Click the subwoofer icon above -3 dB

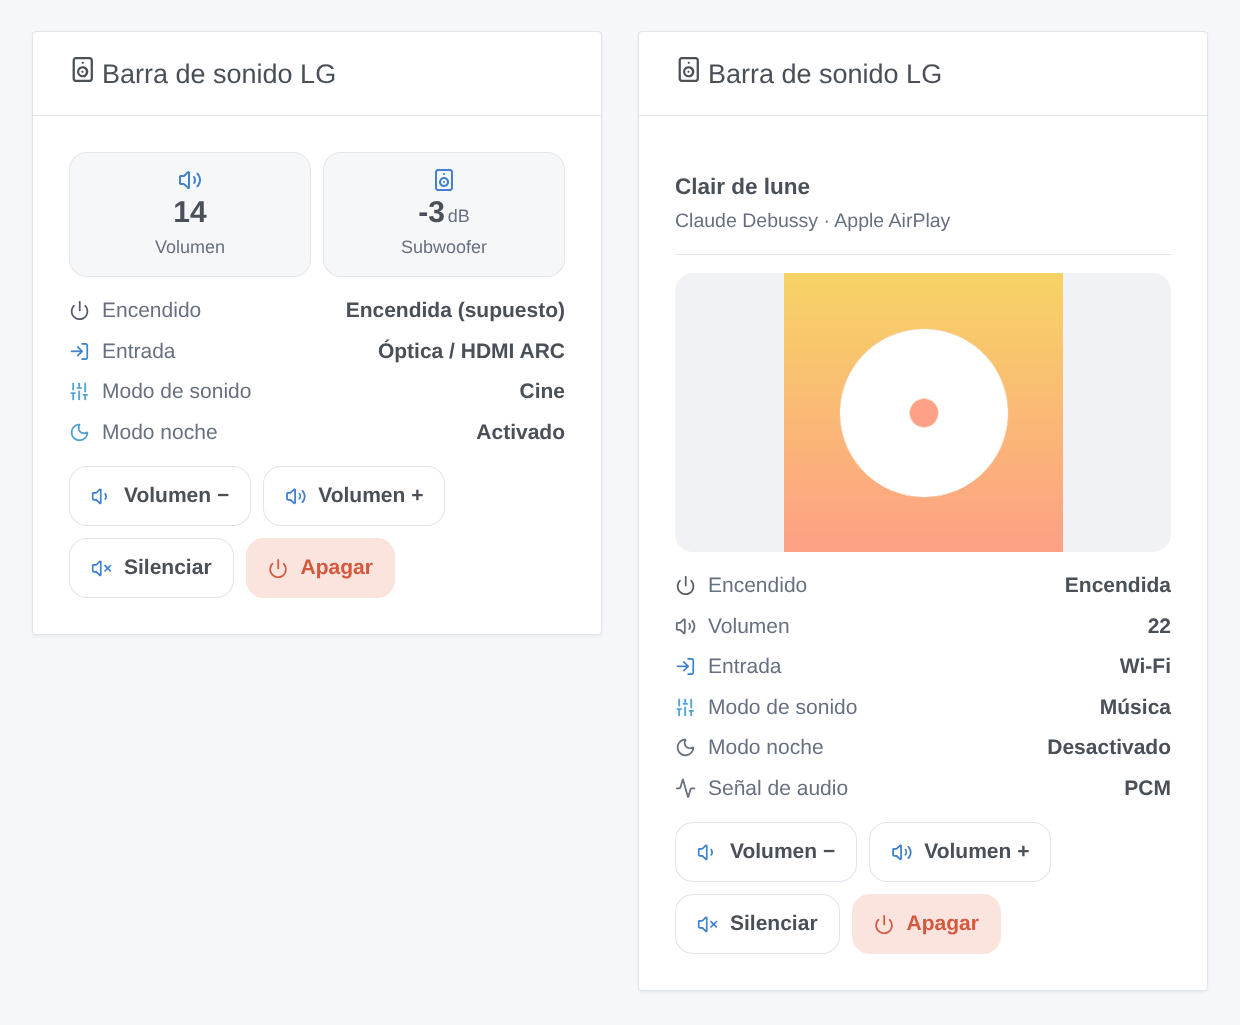pos(444,180)
